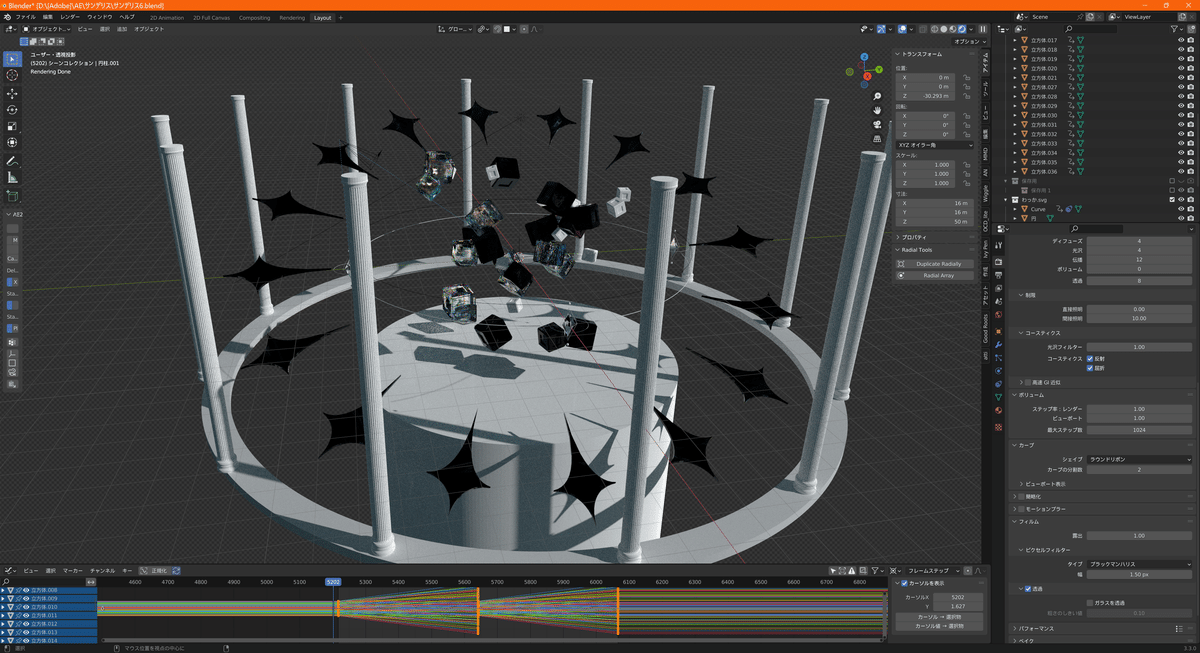Switch to the Compositing workspace tab

pos(255,17)
